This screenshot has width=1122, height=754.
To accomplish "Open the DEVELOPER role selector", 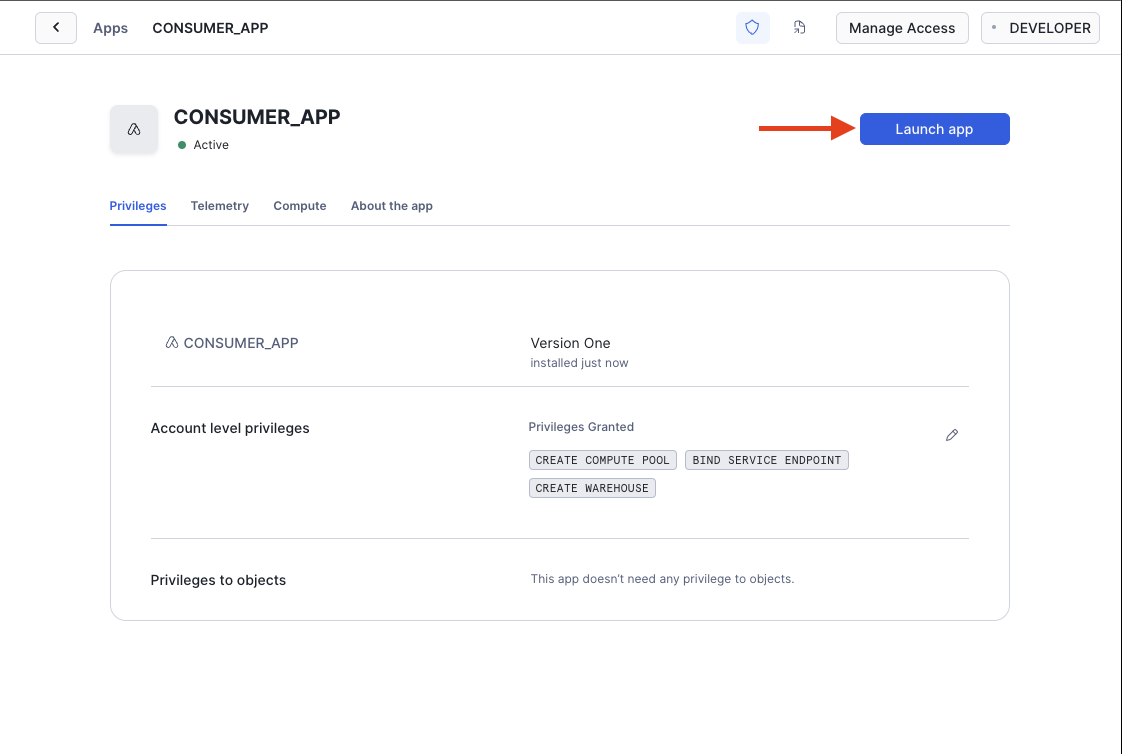I will click(1040, 28).
